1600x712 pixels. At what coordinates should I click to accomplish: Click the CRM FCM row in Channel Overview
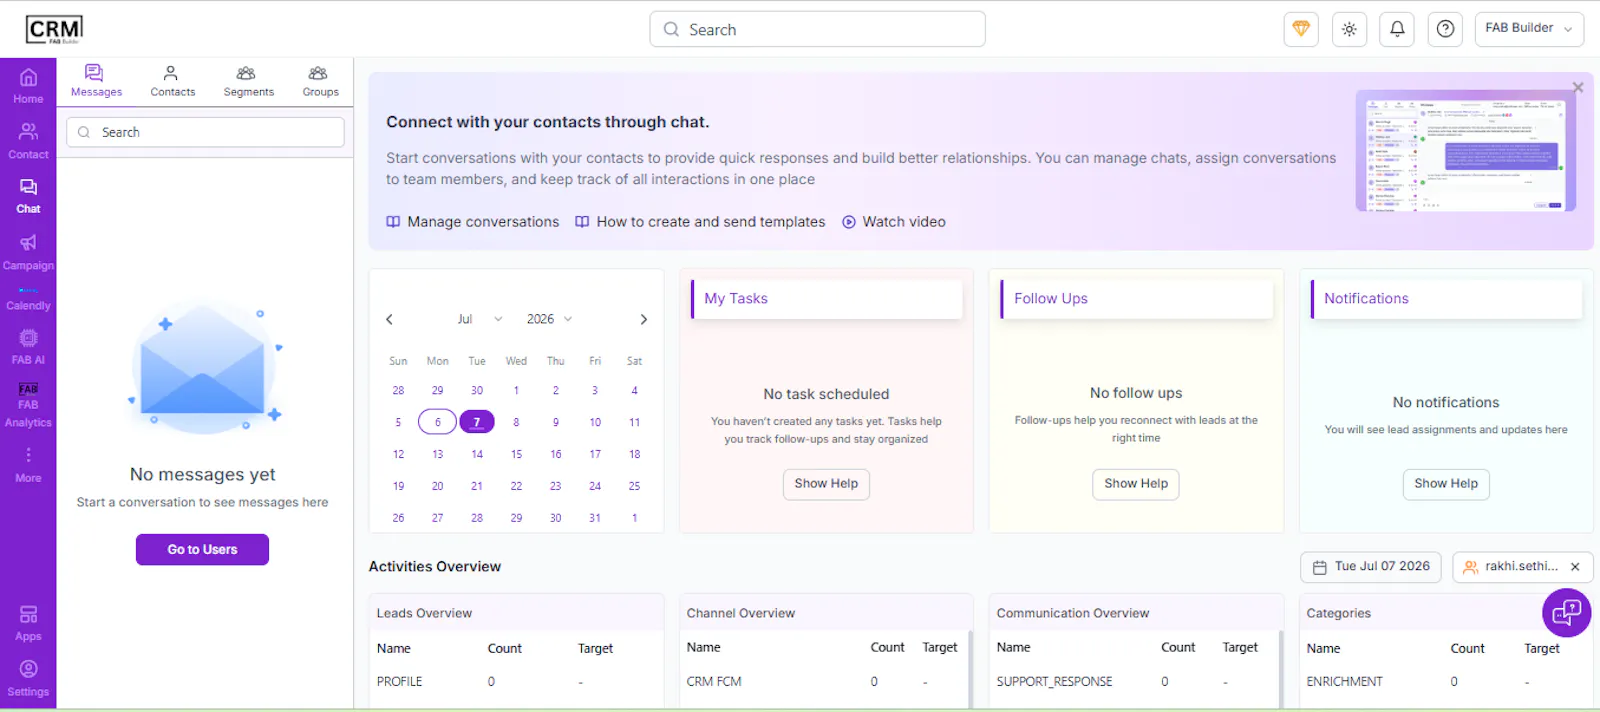pos(824,682)
